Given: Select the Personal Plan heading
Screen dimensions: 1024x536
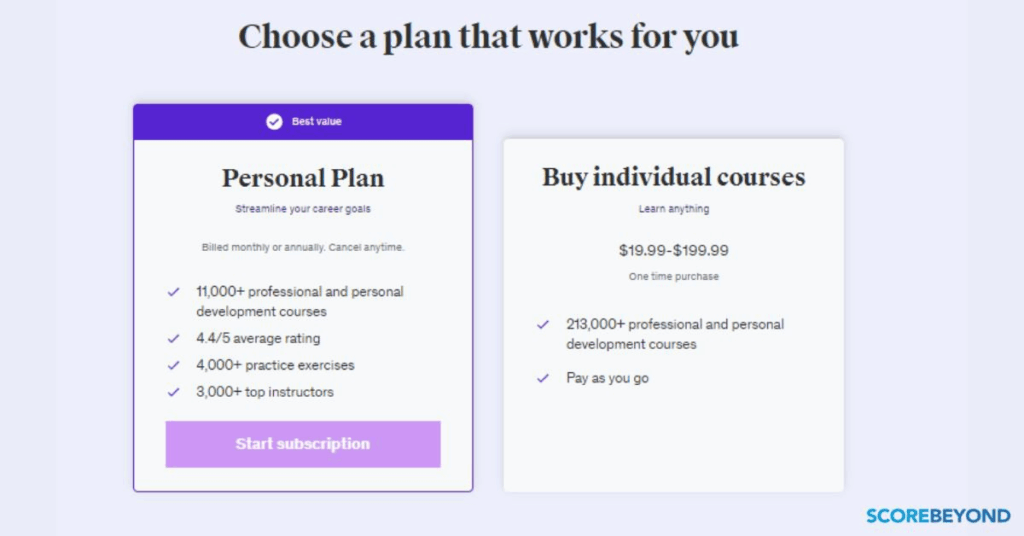Looking at the screenshot, I should pyautogui.click(x=303, y=178).
